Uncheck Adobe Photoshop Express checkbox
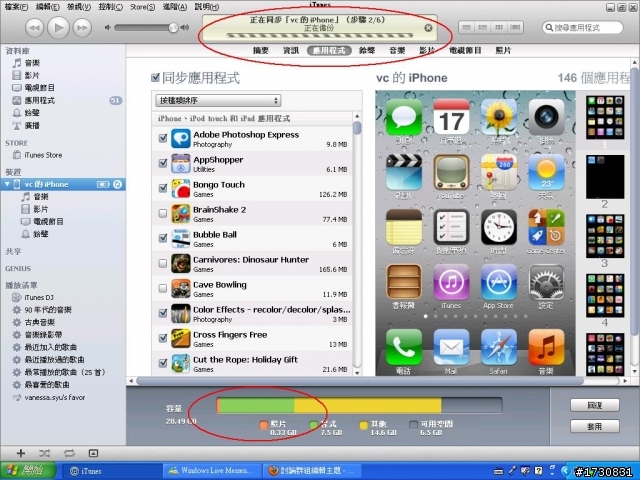The height and width of the screenshot is (480, 640). (162, 138)
